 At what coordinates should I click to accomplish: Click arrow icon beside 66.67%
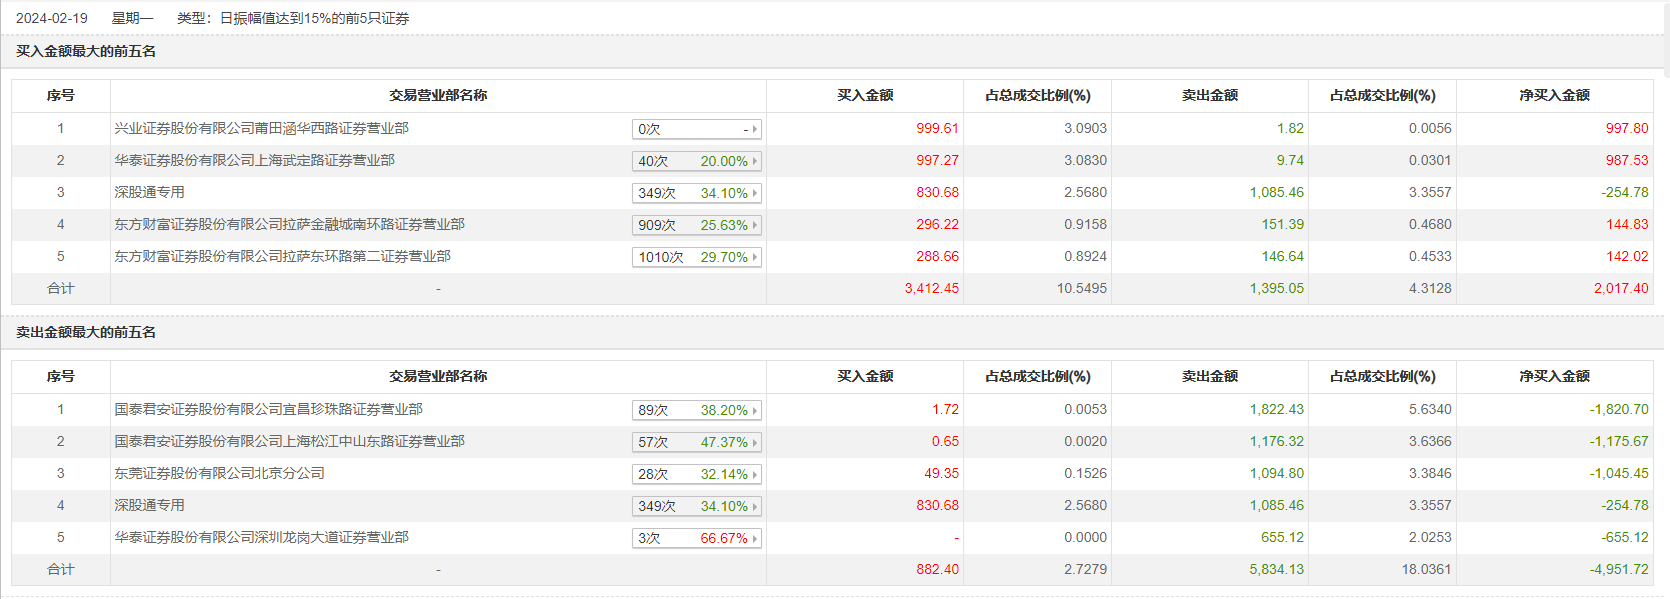click(755, 538)
